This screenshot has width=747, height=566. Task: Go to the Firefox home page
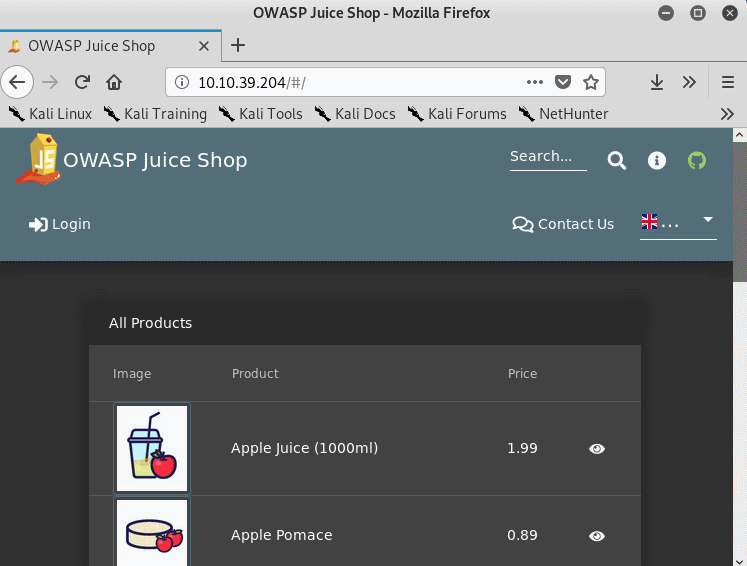tap(114, 82)
